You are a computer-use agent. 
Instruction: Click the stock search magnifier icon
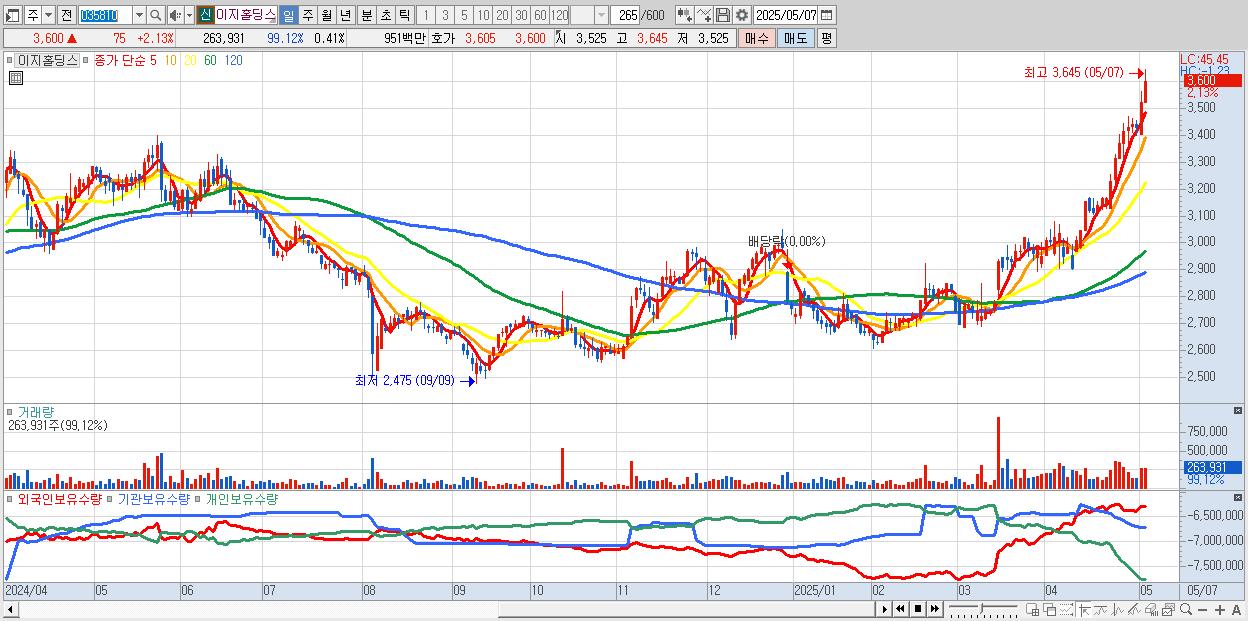pos(155,15)
